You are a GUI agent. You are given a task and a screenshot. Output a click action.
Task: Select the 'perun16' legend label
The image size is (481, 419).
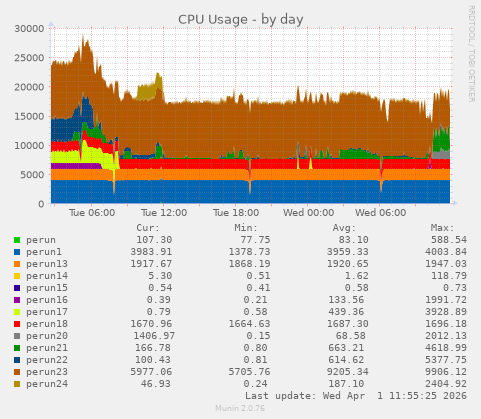tap(47, 300)
